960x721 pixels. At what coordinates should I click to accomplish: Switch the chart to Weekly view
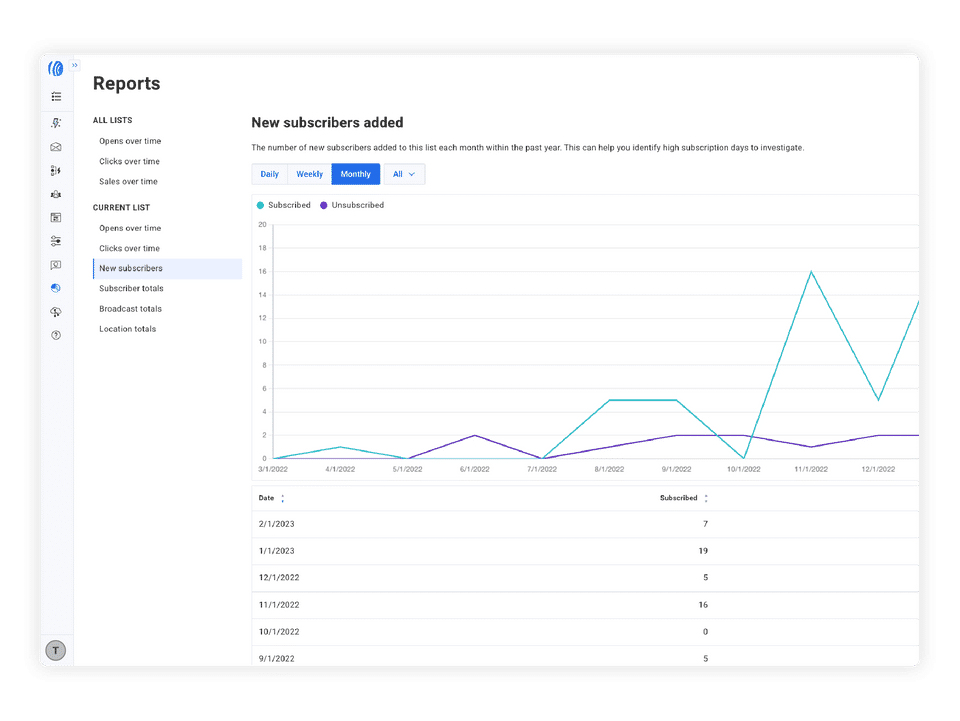309,174
